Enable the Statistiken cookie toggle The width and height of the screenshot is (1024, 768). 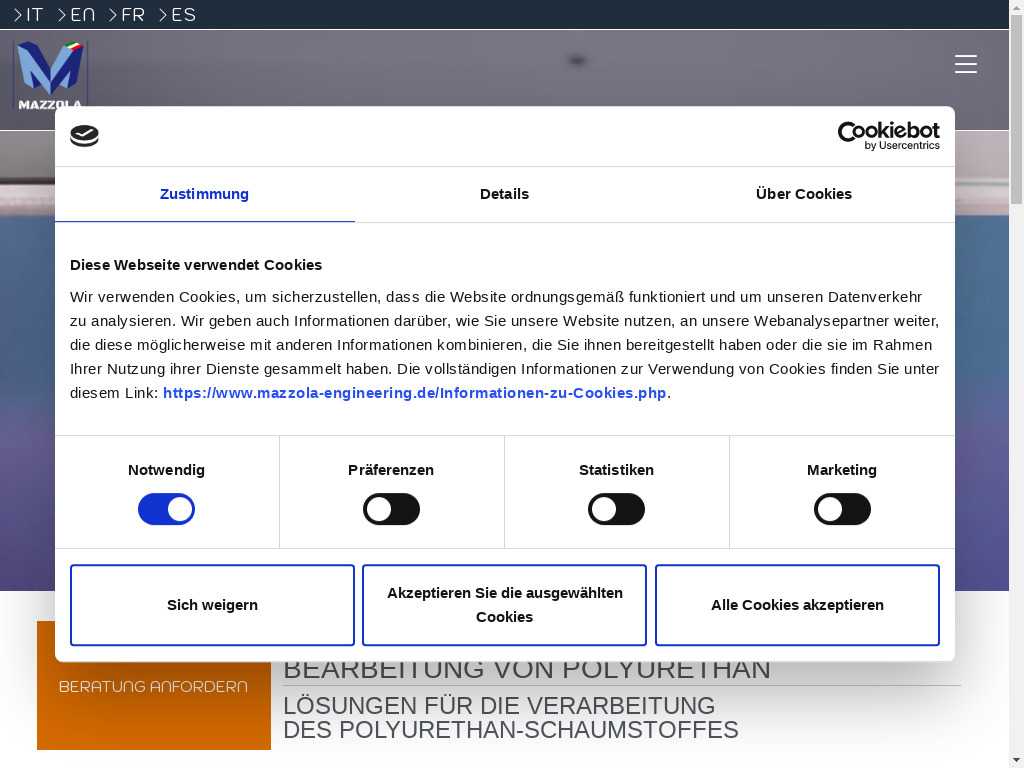click(x=616, y=509)
